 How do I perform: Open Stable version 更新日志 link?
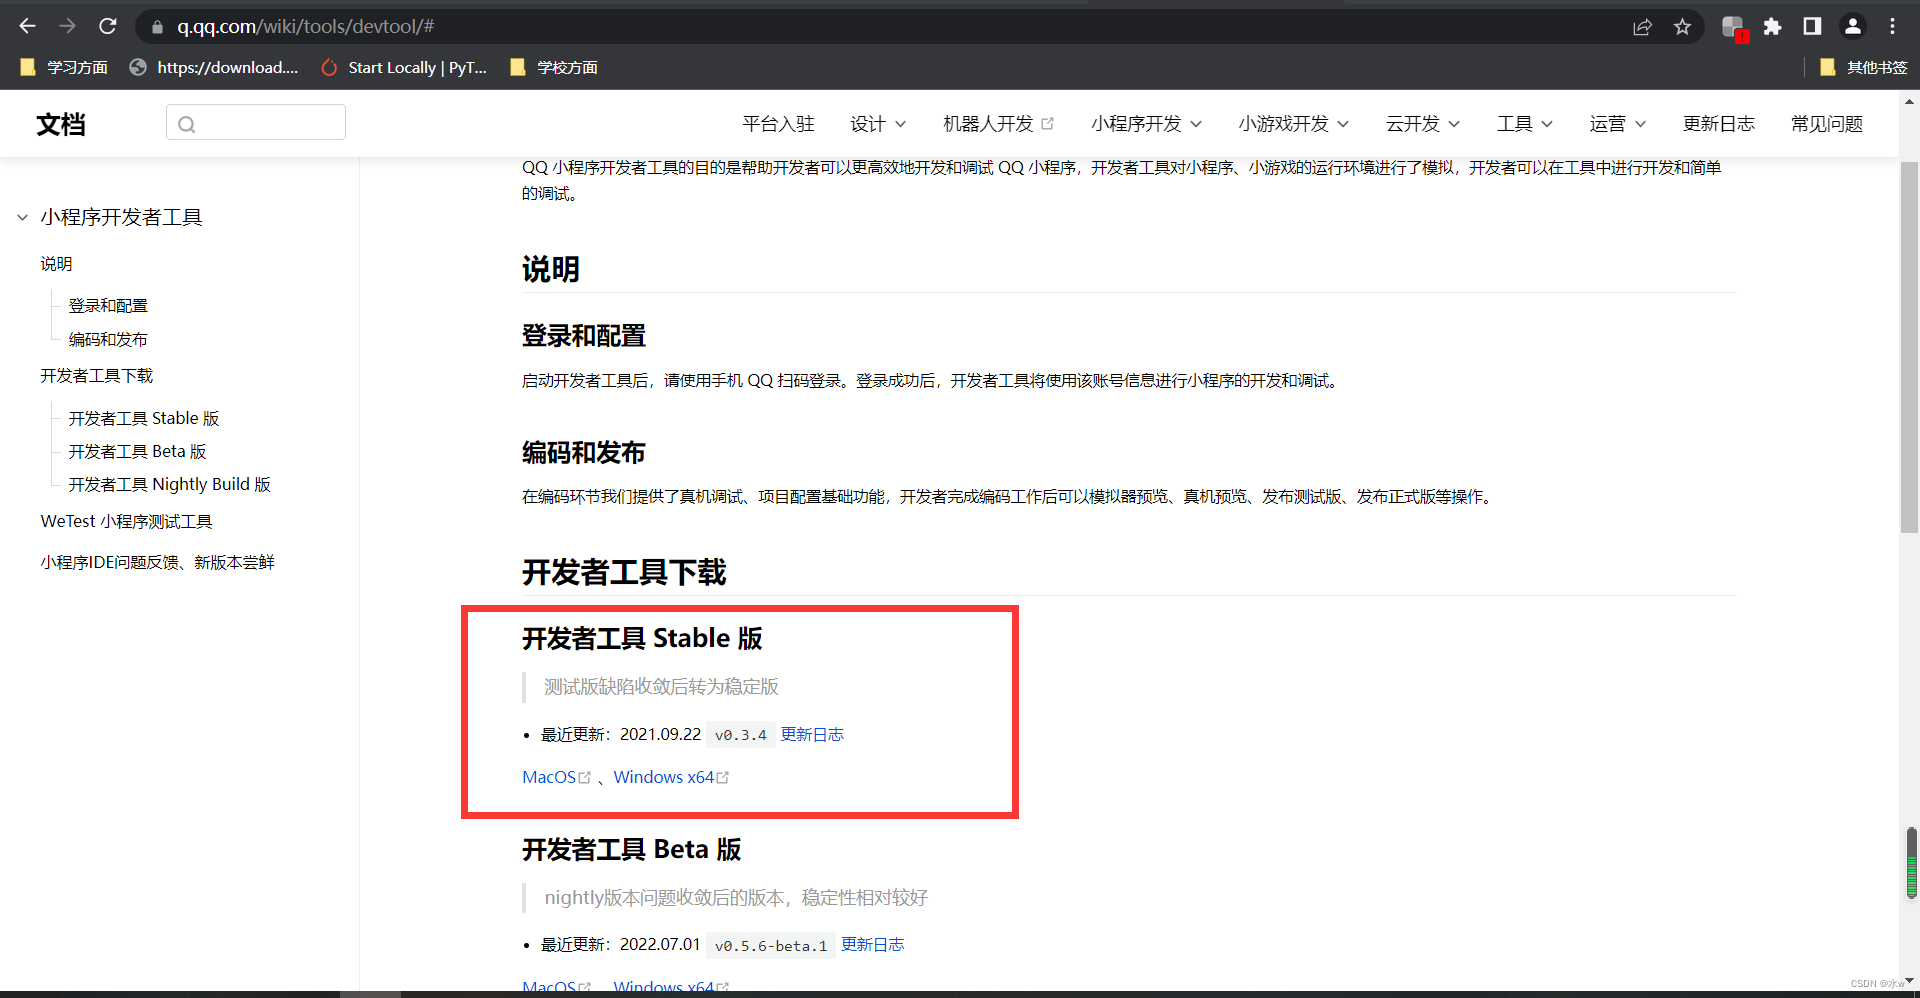[812, 734]
